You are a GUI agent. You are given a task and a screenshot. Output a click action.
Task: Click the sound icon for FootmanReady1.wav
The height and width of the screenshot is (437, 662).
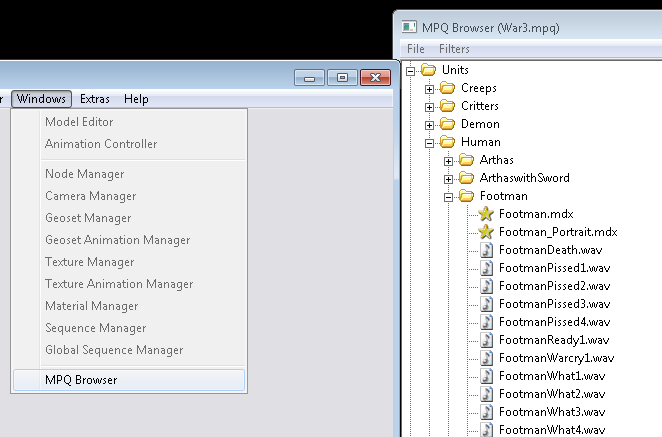[487, 340]
